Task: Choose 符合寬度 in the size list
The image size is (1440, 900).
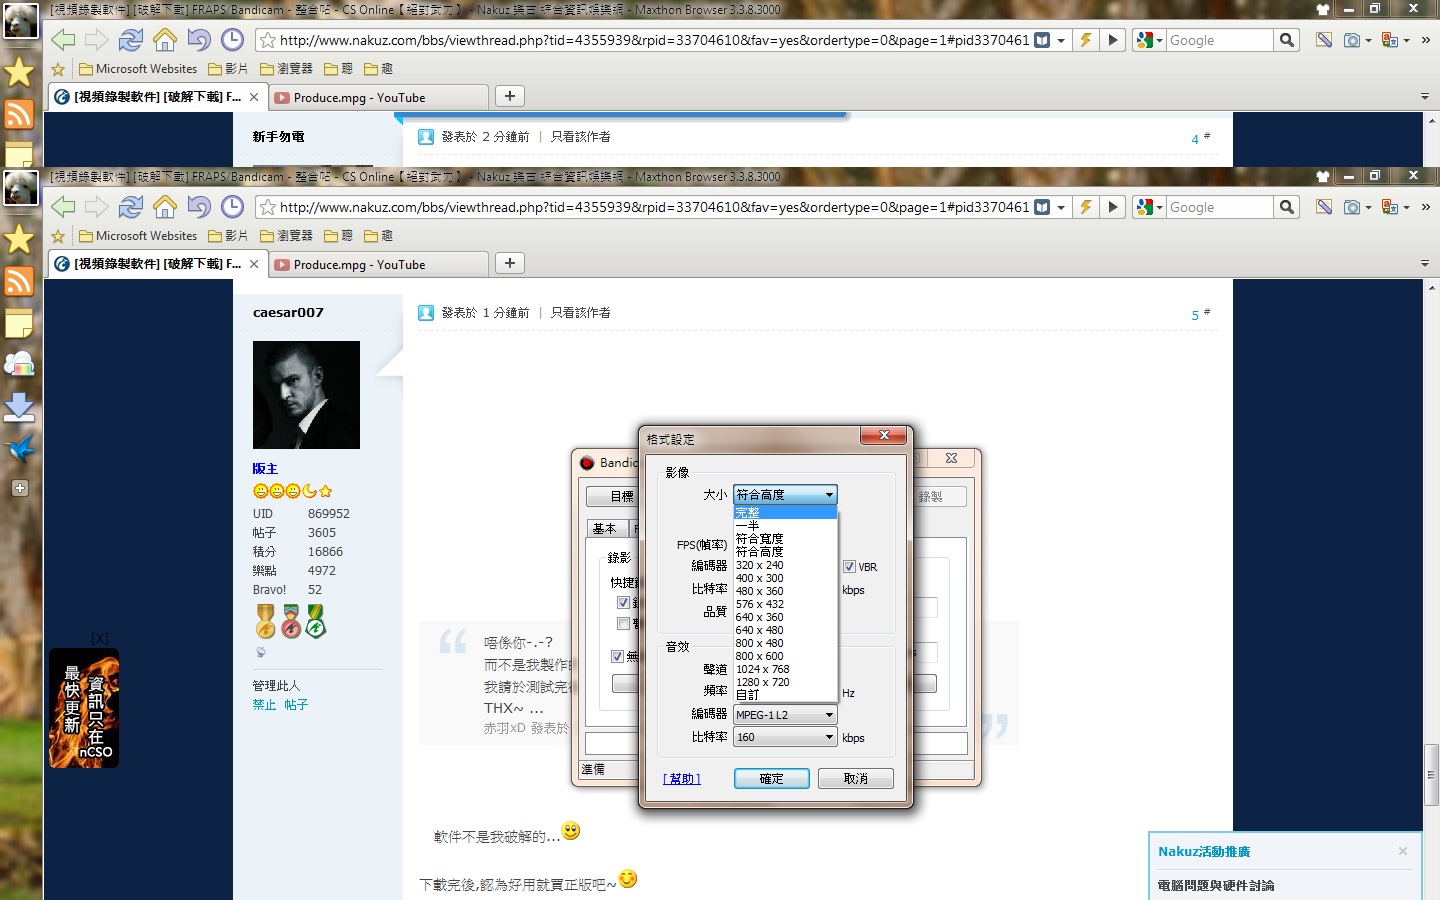Action: tap(785, 538)
